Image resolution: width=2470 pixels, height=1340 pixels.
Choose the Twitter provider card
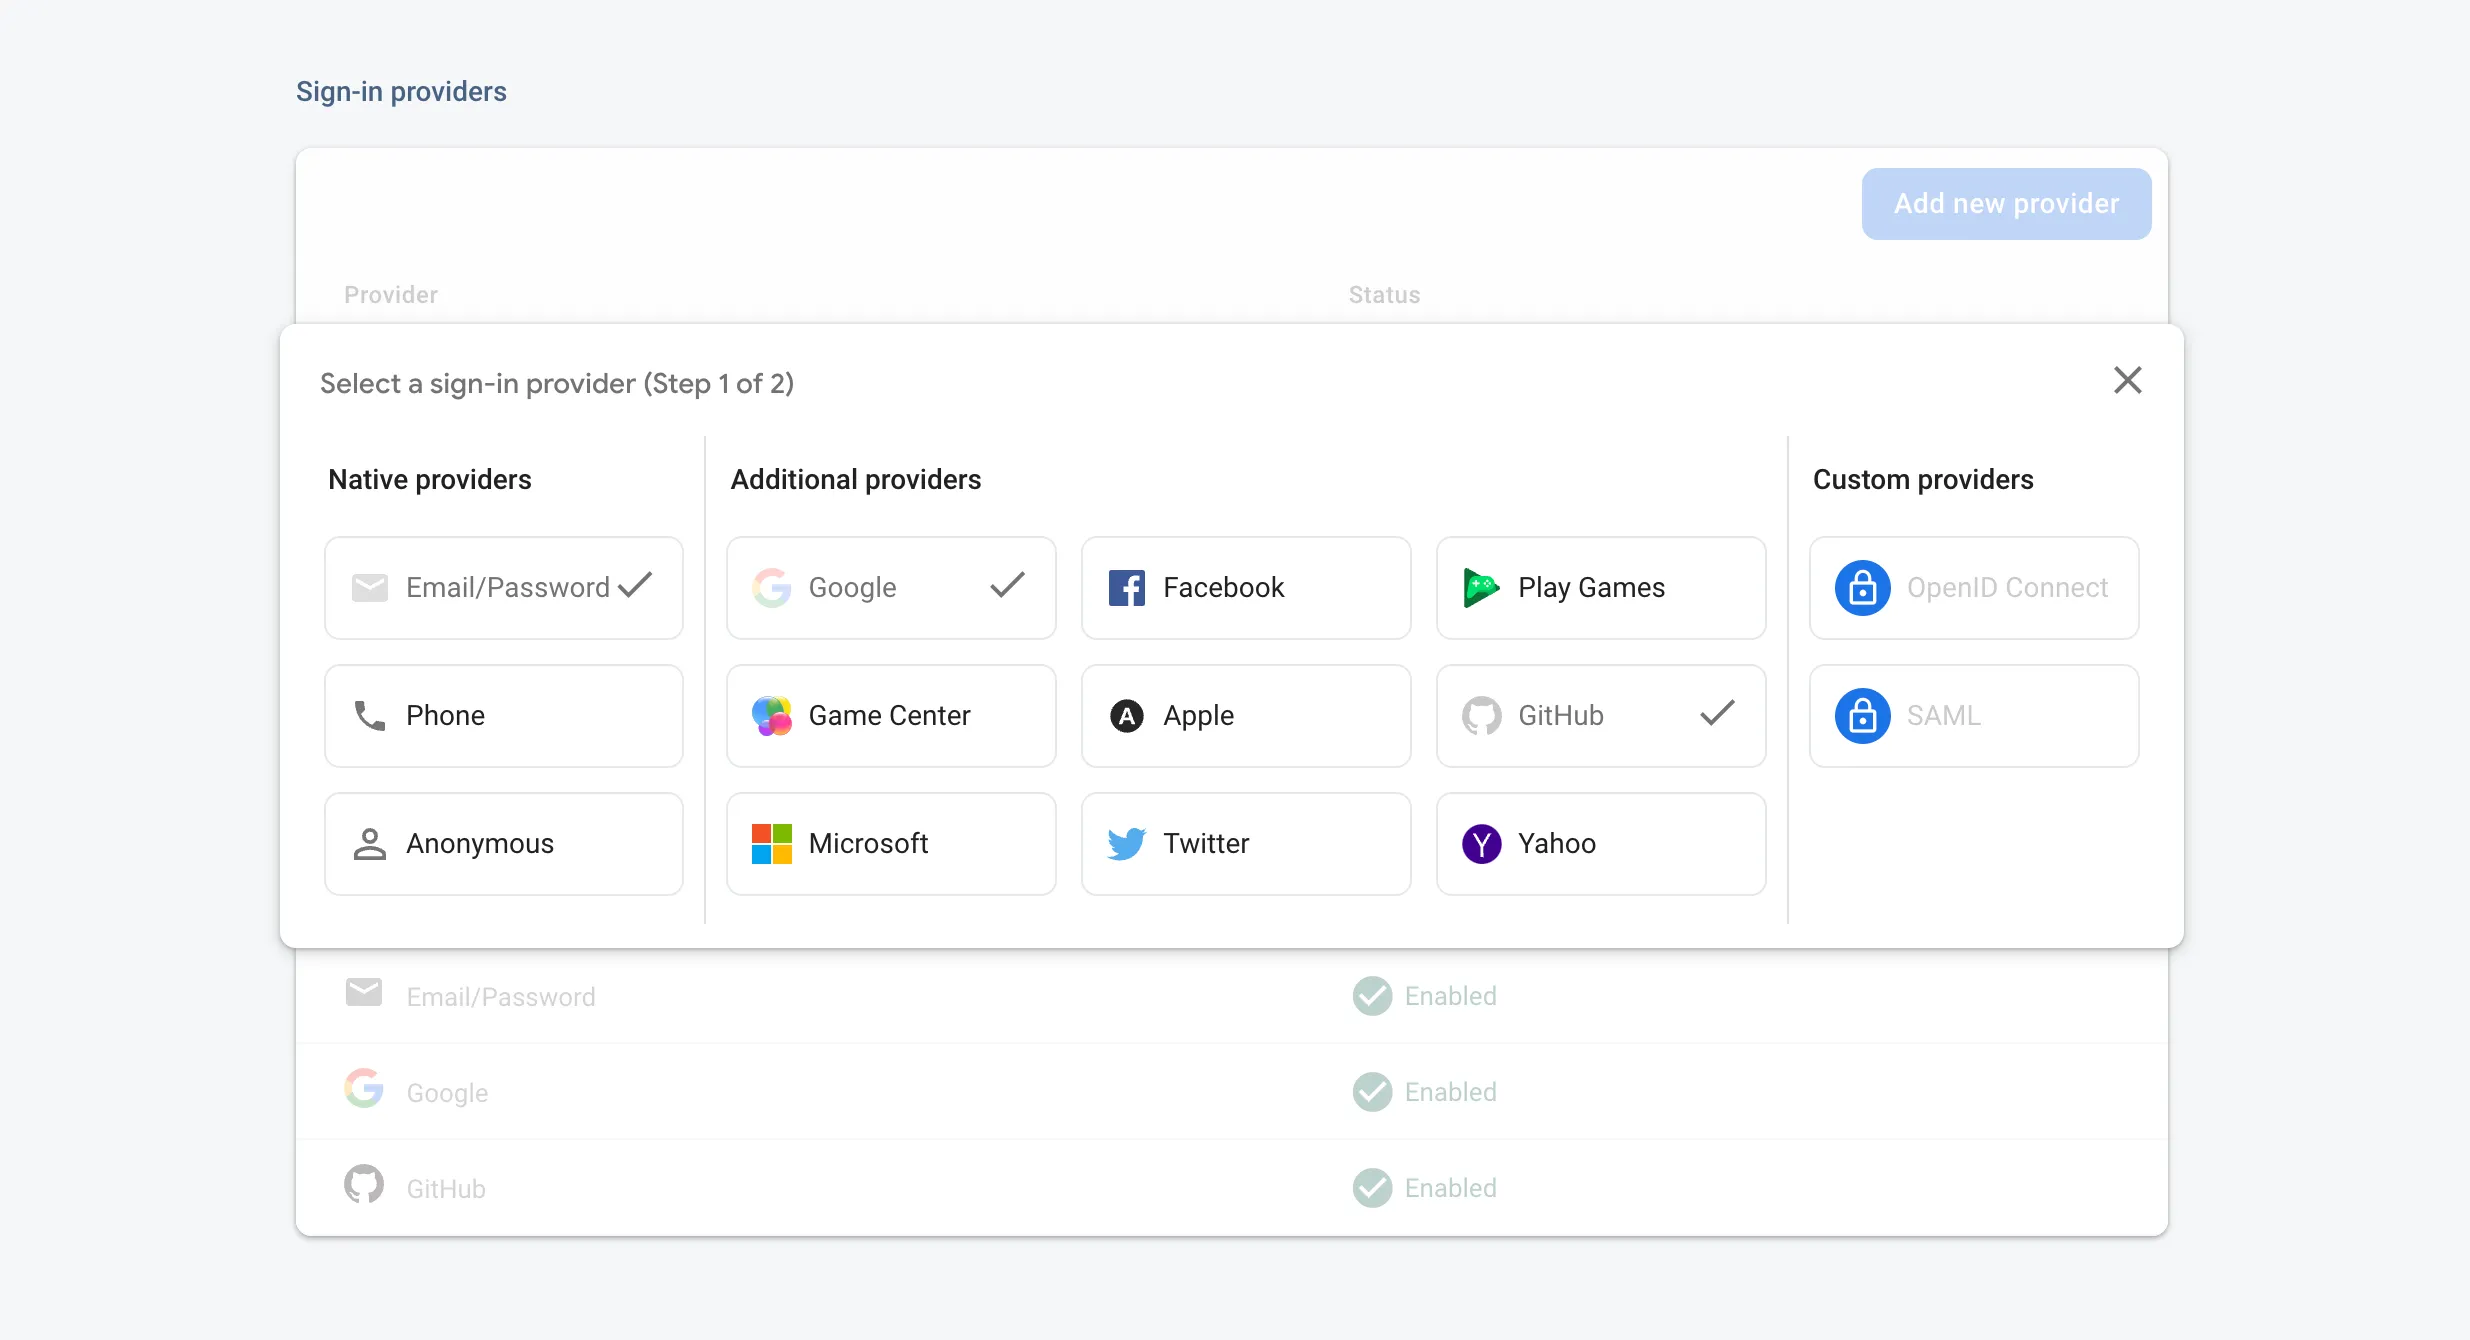(x=1246, y=844)
